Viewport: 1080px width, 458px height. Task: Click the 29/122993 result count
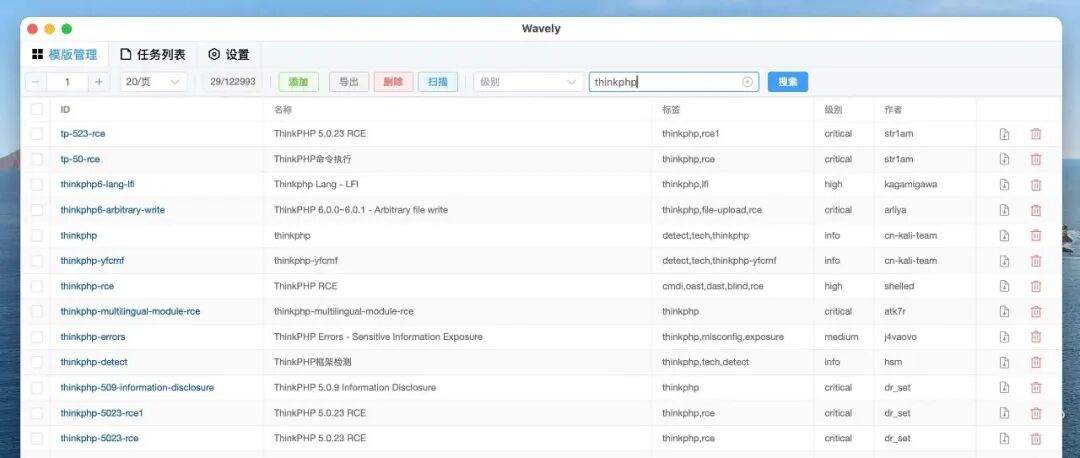233,82
